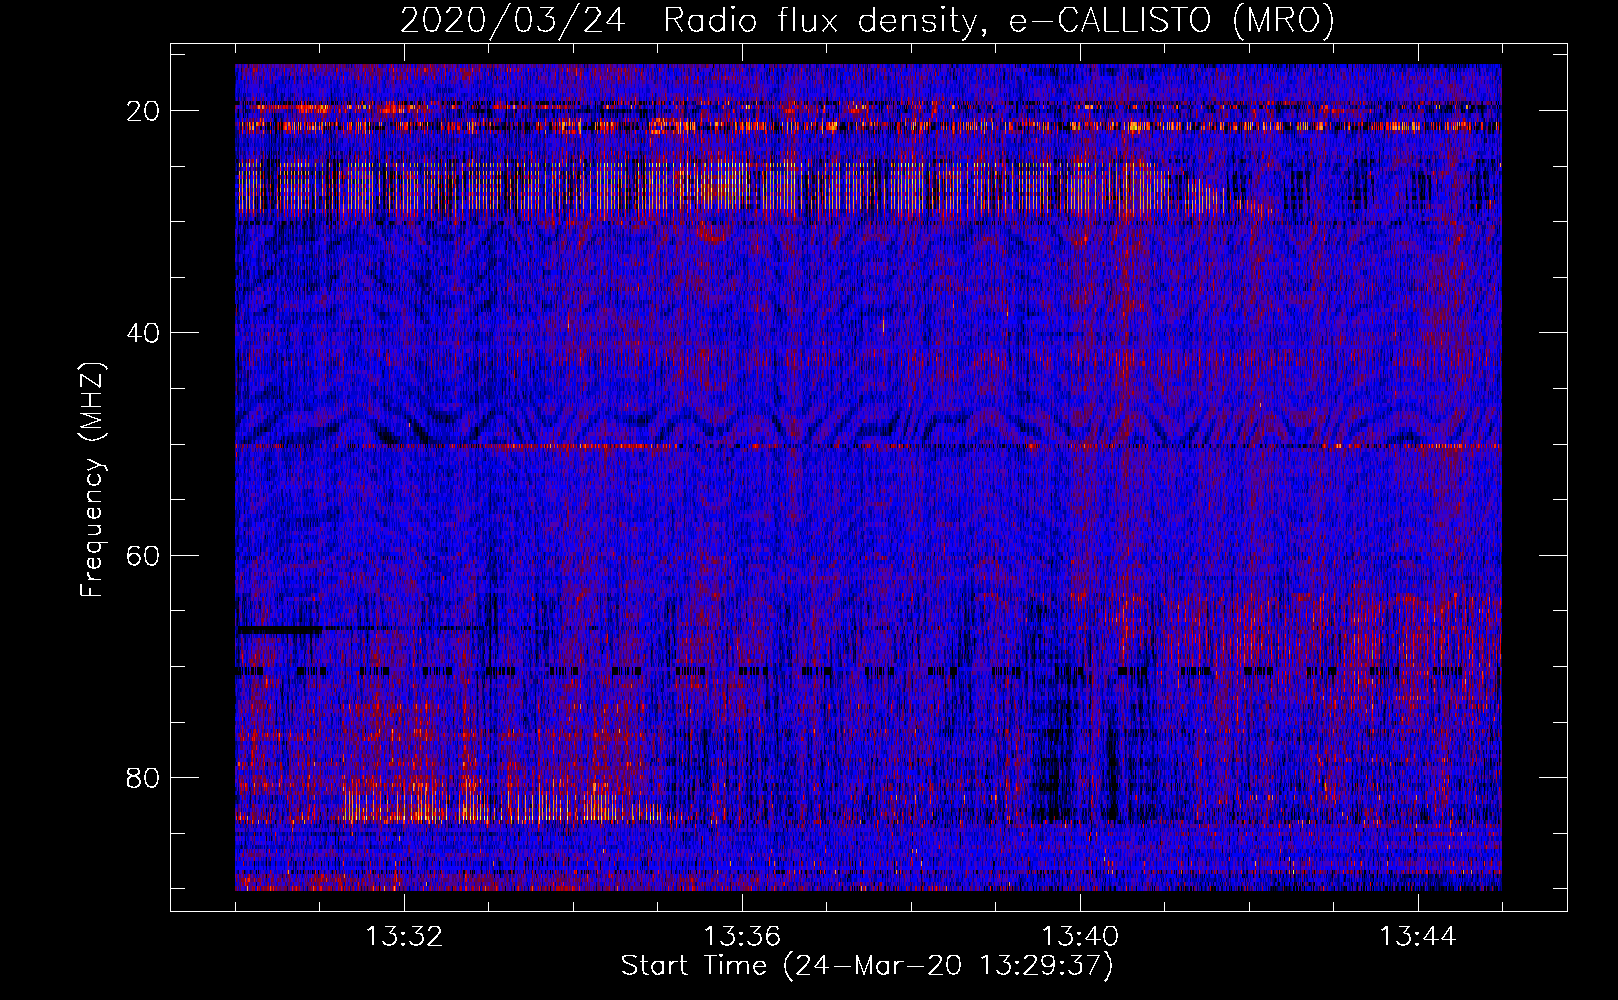Screen dimensions: 1618x1000
Task: Click the 20 MHz frequency tick label
Action: coord(143,110)
